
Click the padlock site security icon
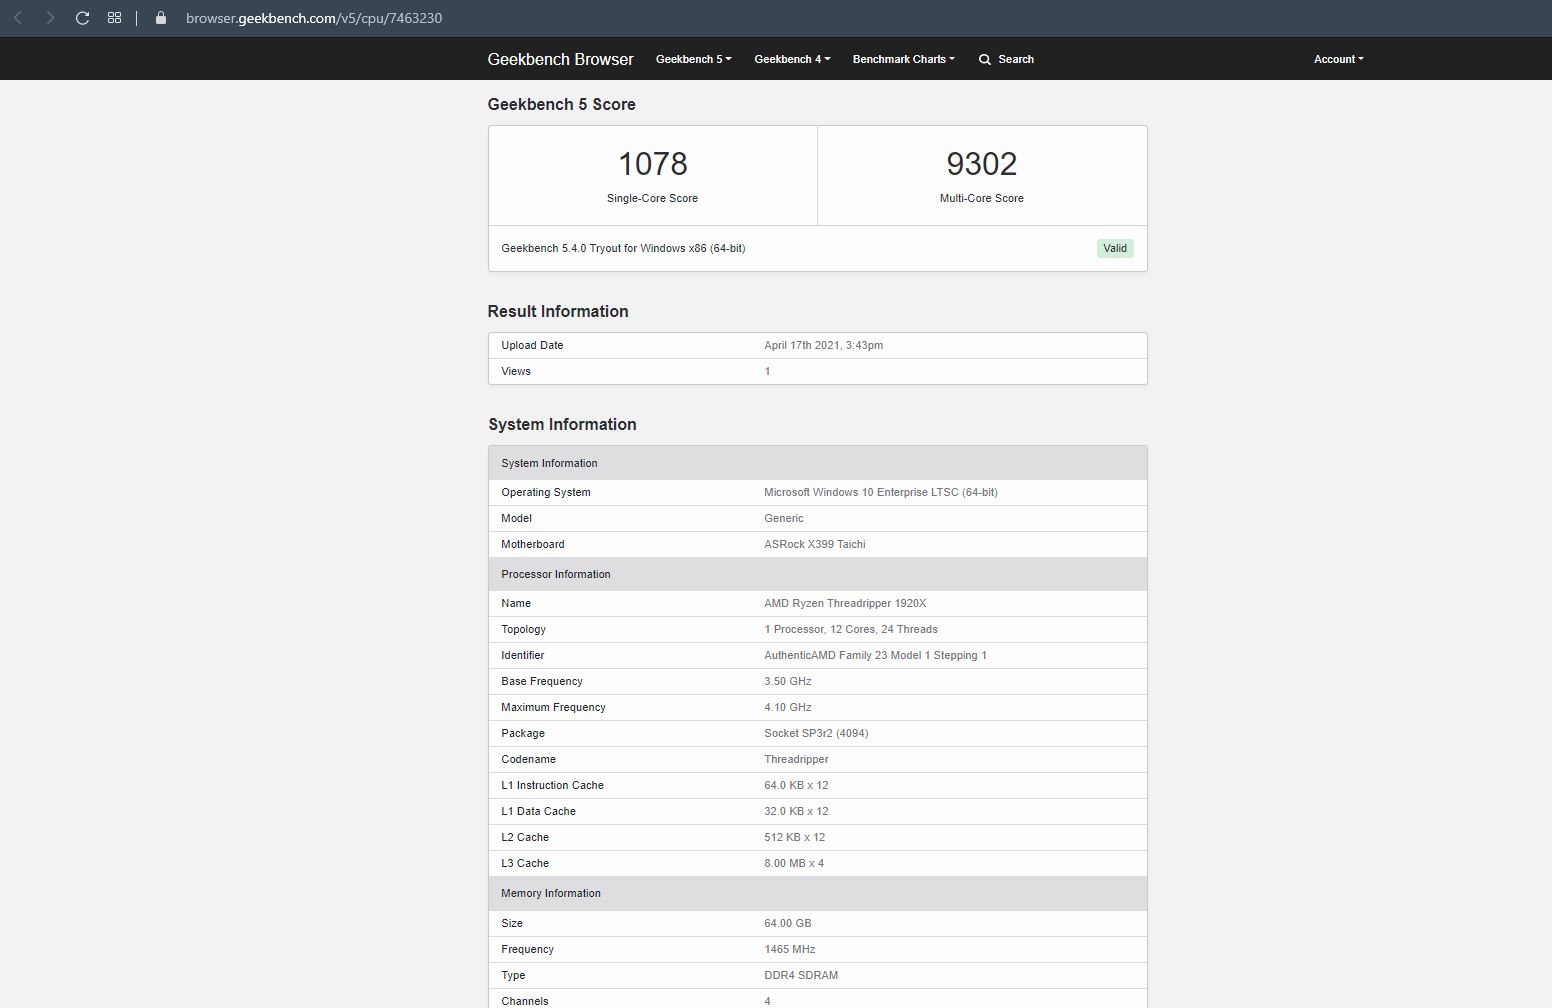[x=161, y=18]
